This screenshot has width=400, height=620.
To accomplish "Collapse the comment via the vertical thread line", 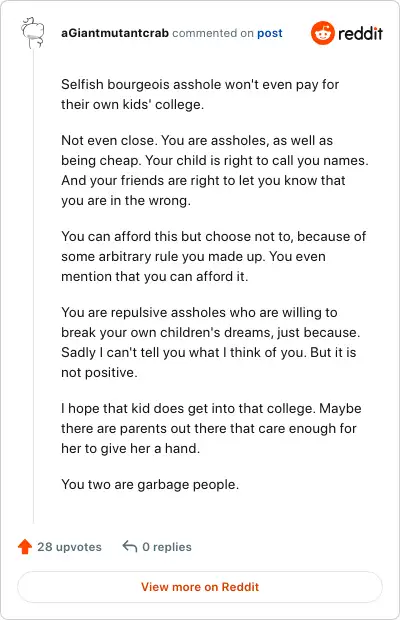I will tap(33, 285).
